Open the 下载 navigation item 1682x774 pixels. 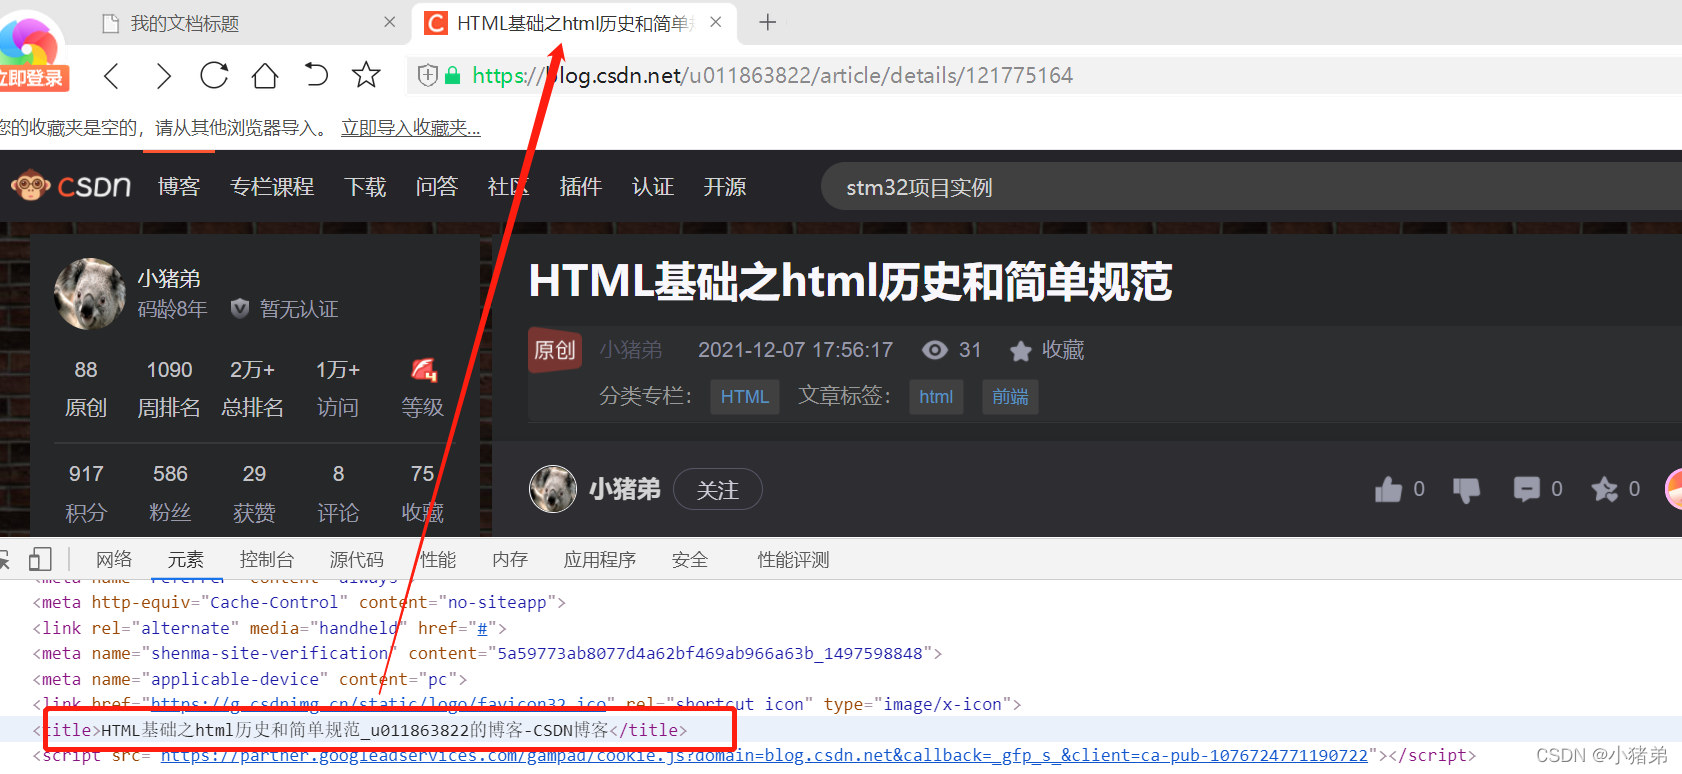365,187
